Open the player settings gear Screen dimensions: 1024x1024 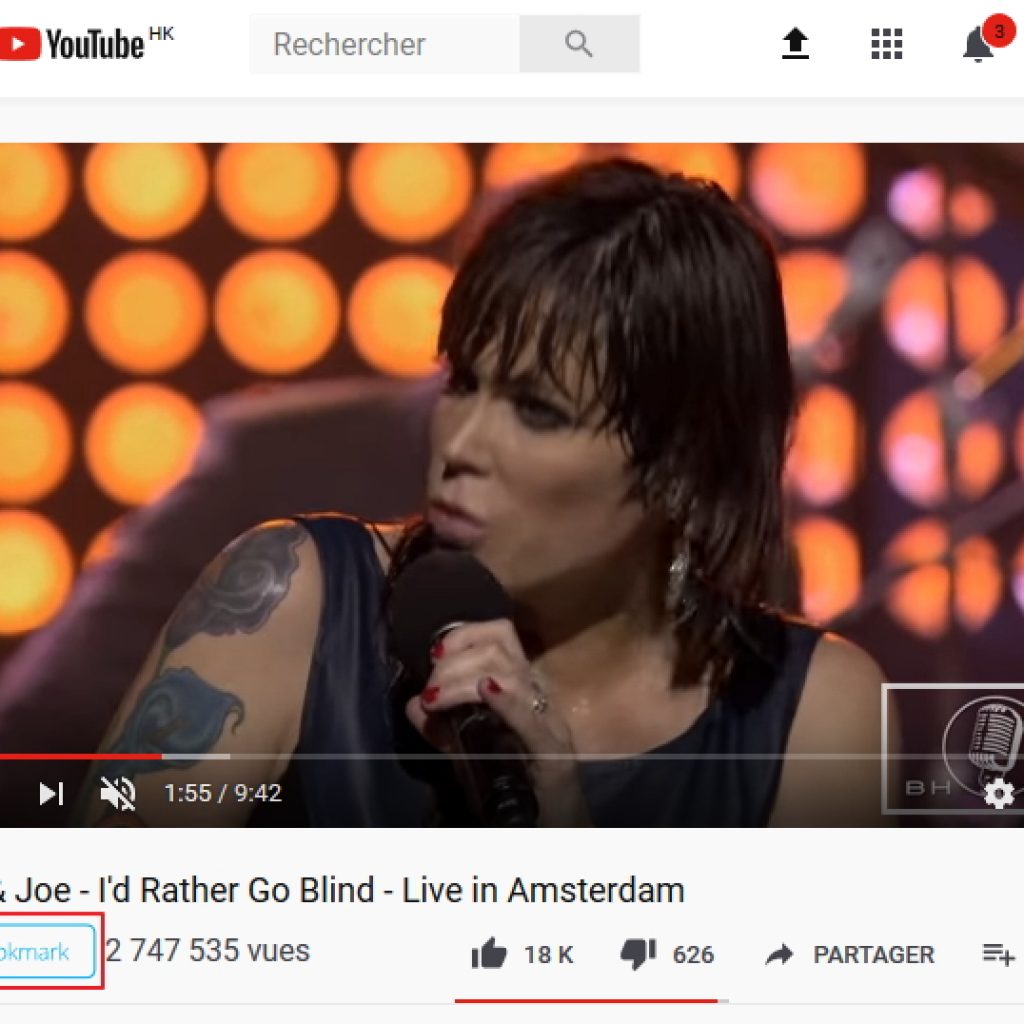(x=999, y=794)
